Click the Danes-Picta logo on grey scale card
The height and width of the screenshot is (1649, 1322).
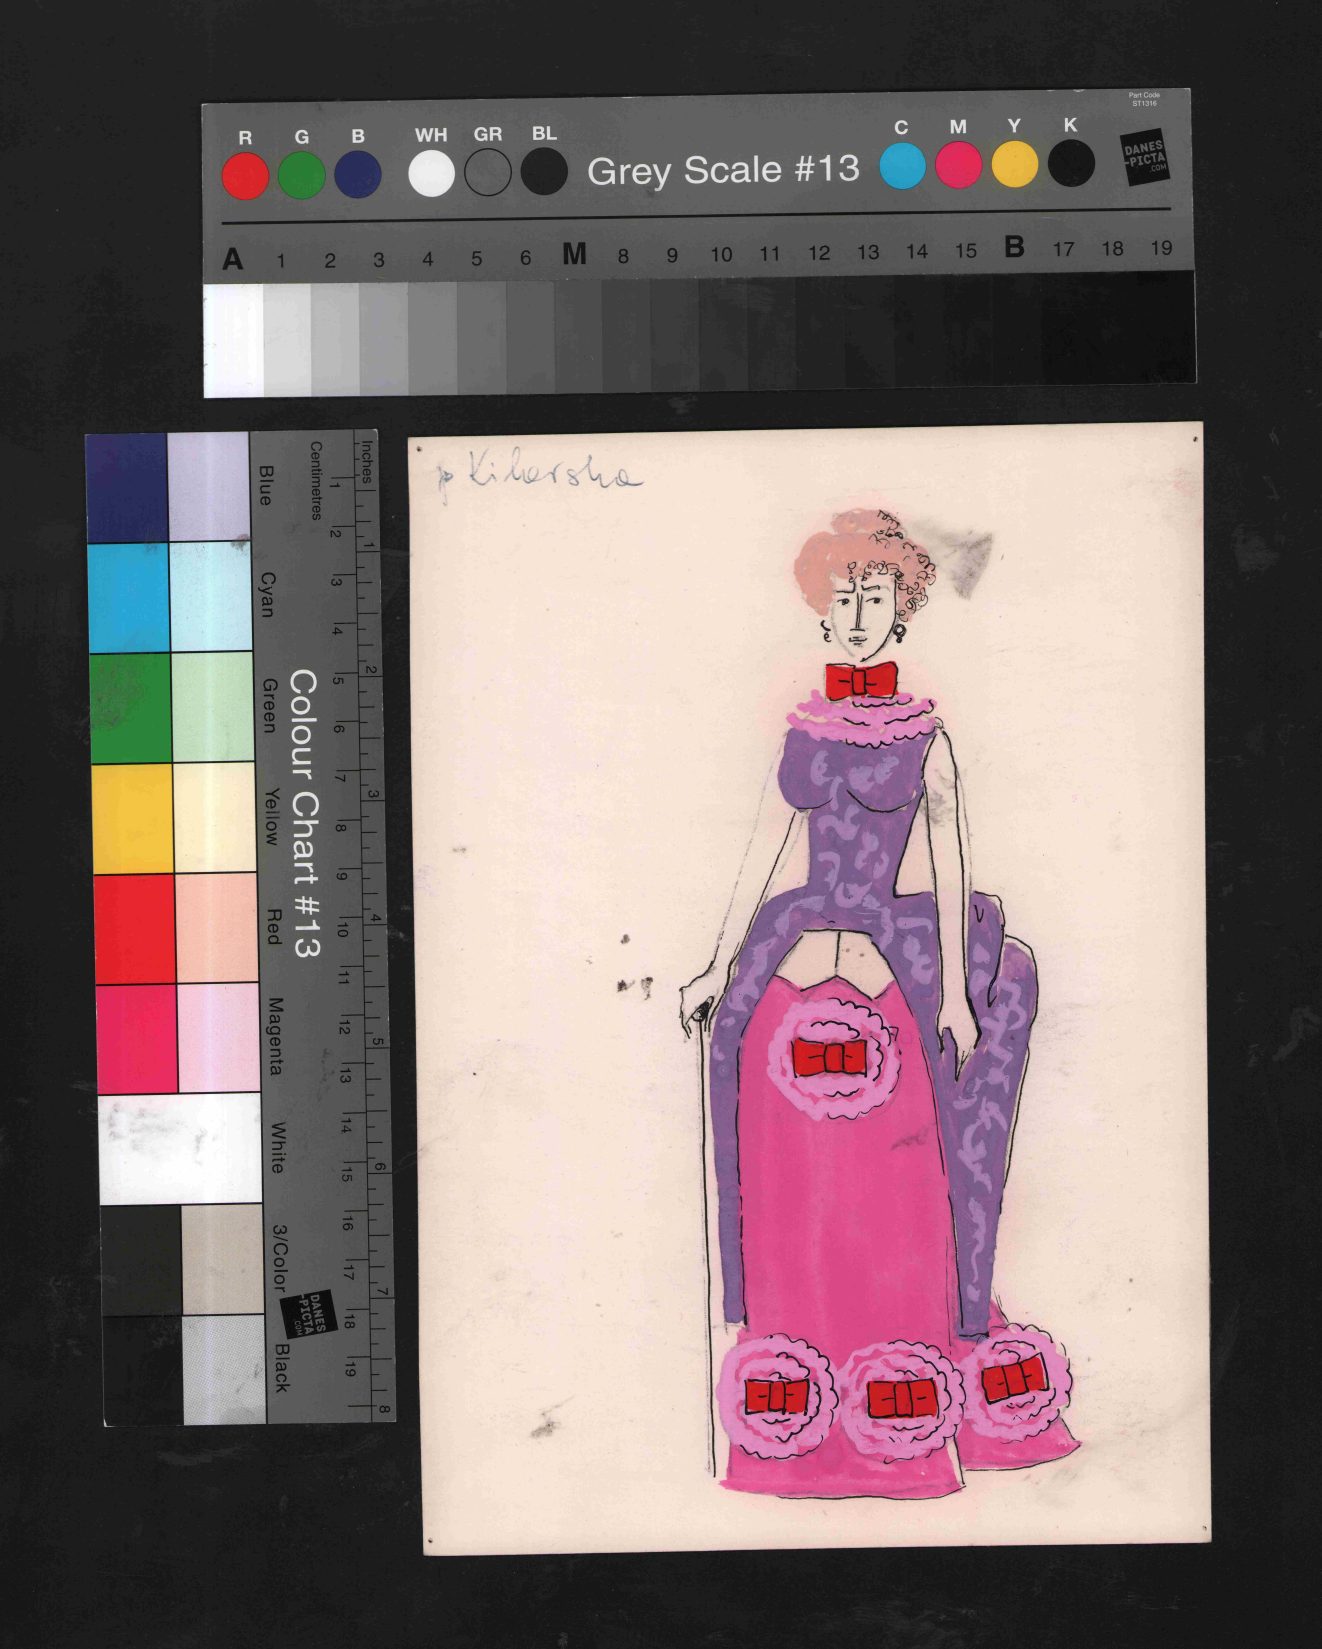pos(1144,159)
